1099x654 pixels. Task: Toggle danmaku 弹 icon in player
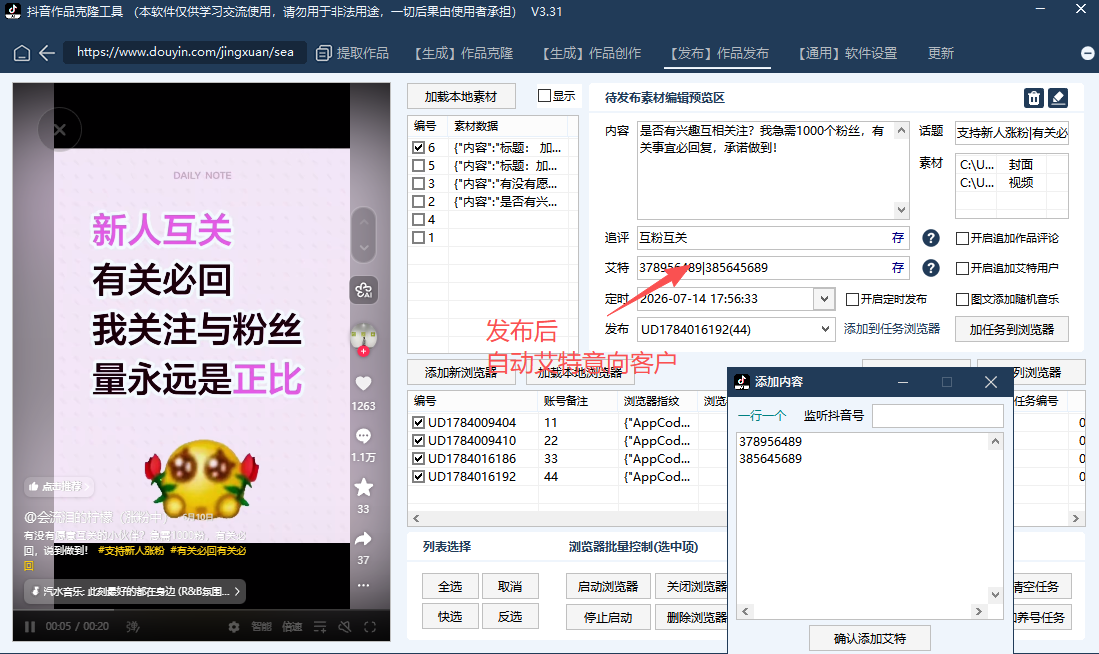(132, 627)
